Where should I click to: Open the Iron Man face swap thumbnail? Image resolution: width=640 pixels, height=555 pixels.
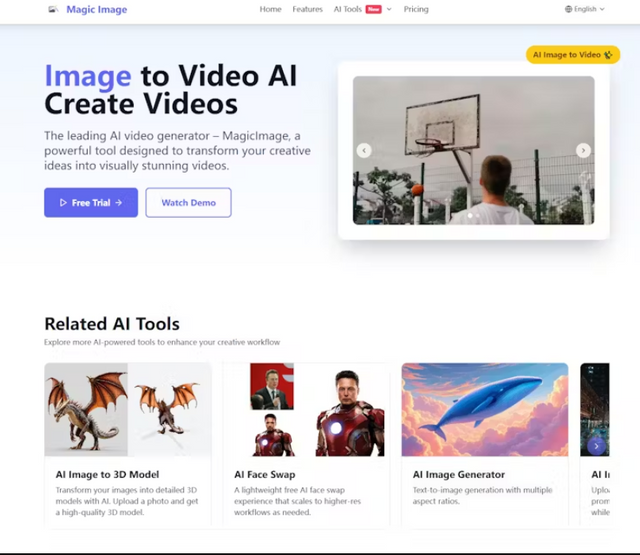click(306, 409)
